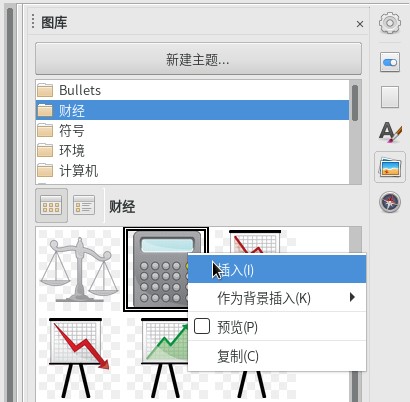Screen dimensions: 410x402
Task: Select the Bullets theme folder
Action: click(x=192, y=90)
